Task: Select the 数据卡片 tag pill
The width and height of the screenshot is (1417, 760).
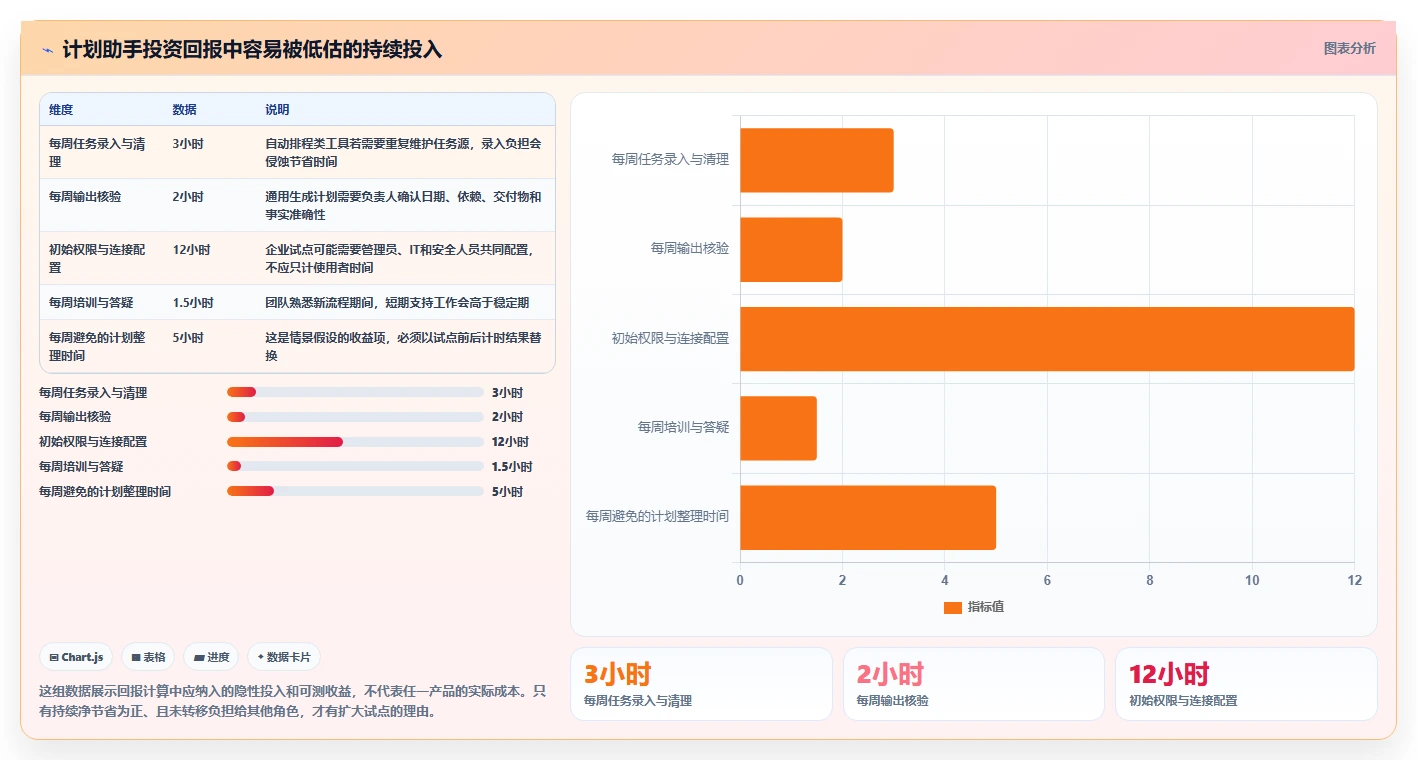Action: pyautogui.click(x=284, y=657)
